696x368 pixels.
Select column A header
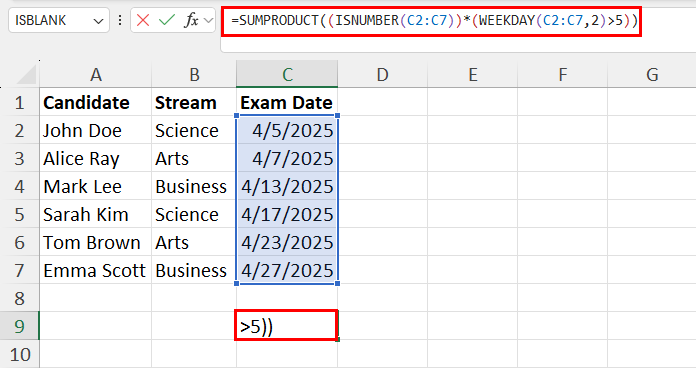click(x=95, y=75)
